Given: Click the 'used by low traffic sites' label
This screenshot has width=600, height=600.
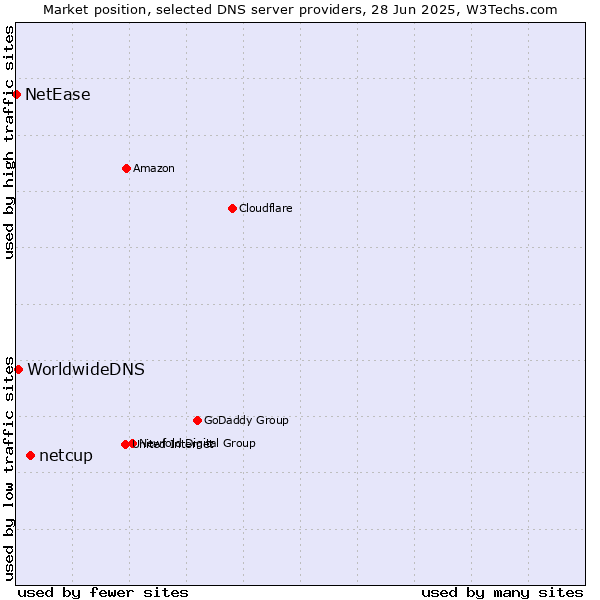Looking at the screenshot, I should coord(9,469).
